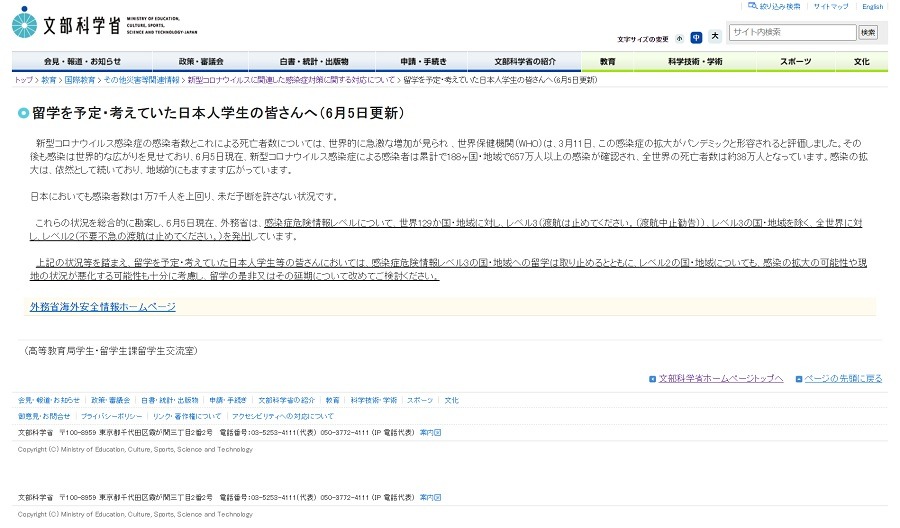The width and height of the screenshot is (900, 528).
Task: Click the 文字サイズの変更 label
Action: (643, 40)
